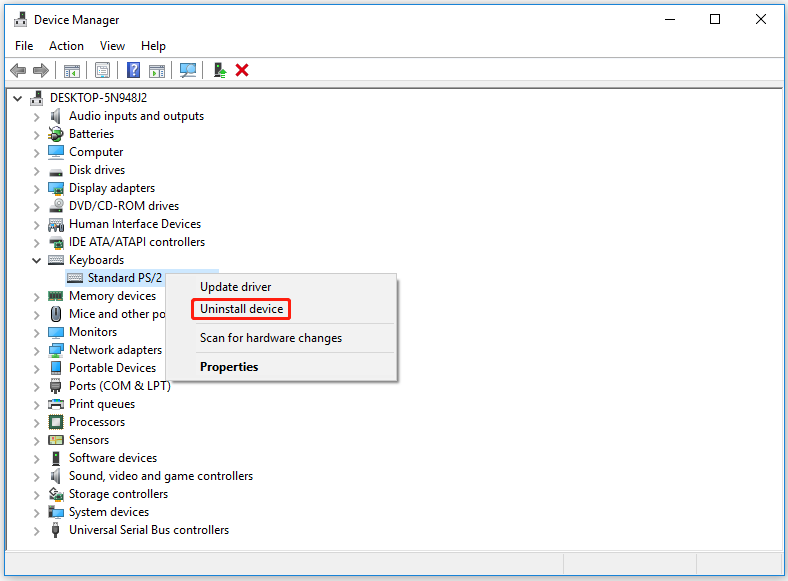Image resolution: width=788 pixels, height=581 pixels.
Task: Select the Display adapters label
Action: point(112,188)
